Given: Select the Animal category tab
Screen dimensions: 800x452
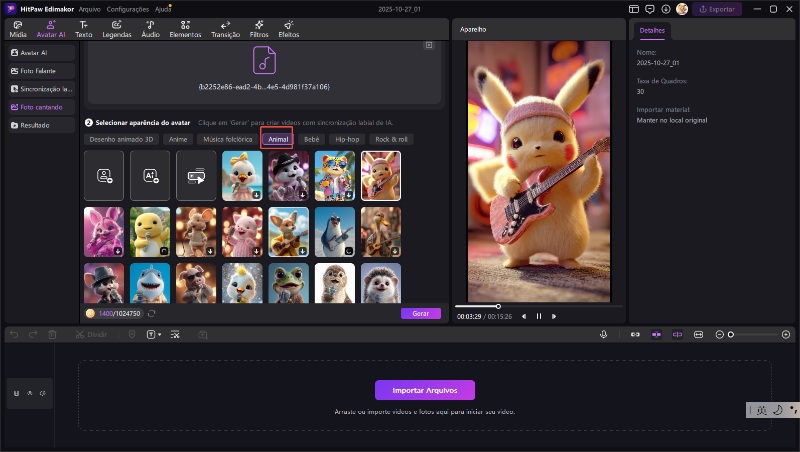Looking at the screenshot, I should (x=278, y=139).
